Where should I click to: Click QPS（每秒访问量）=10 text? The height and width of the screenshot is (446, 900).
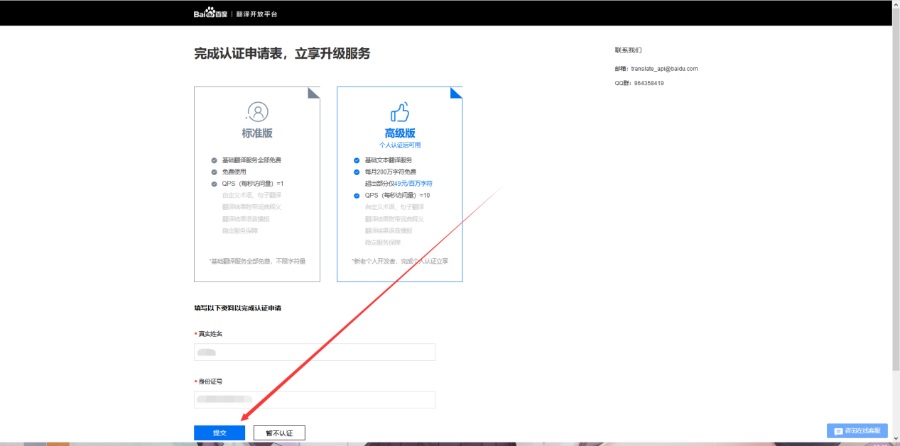tap(397, 196)
